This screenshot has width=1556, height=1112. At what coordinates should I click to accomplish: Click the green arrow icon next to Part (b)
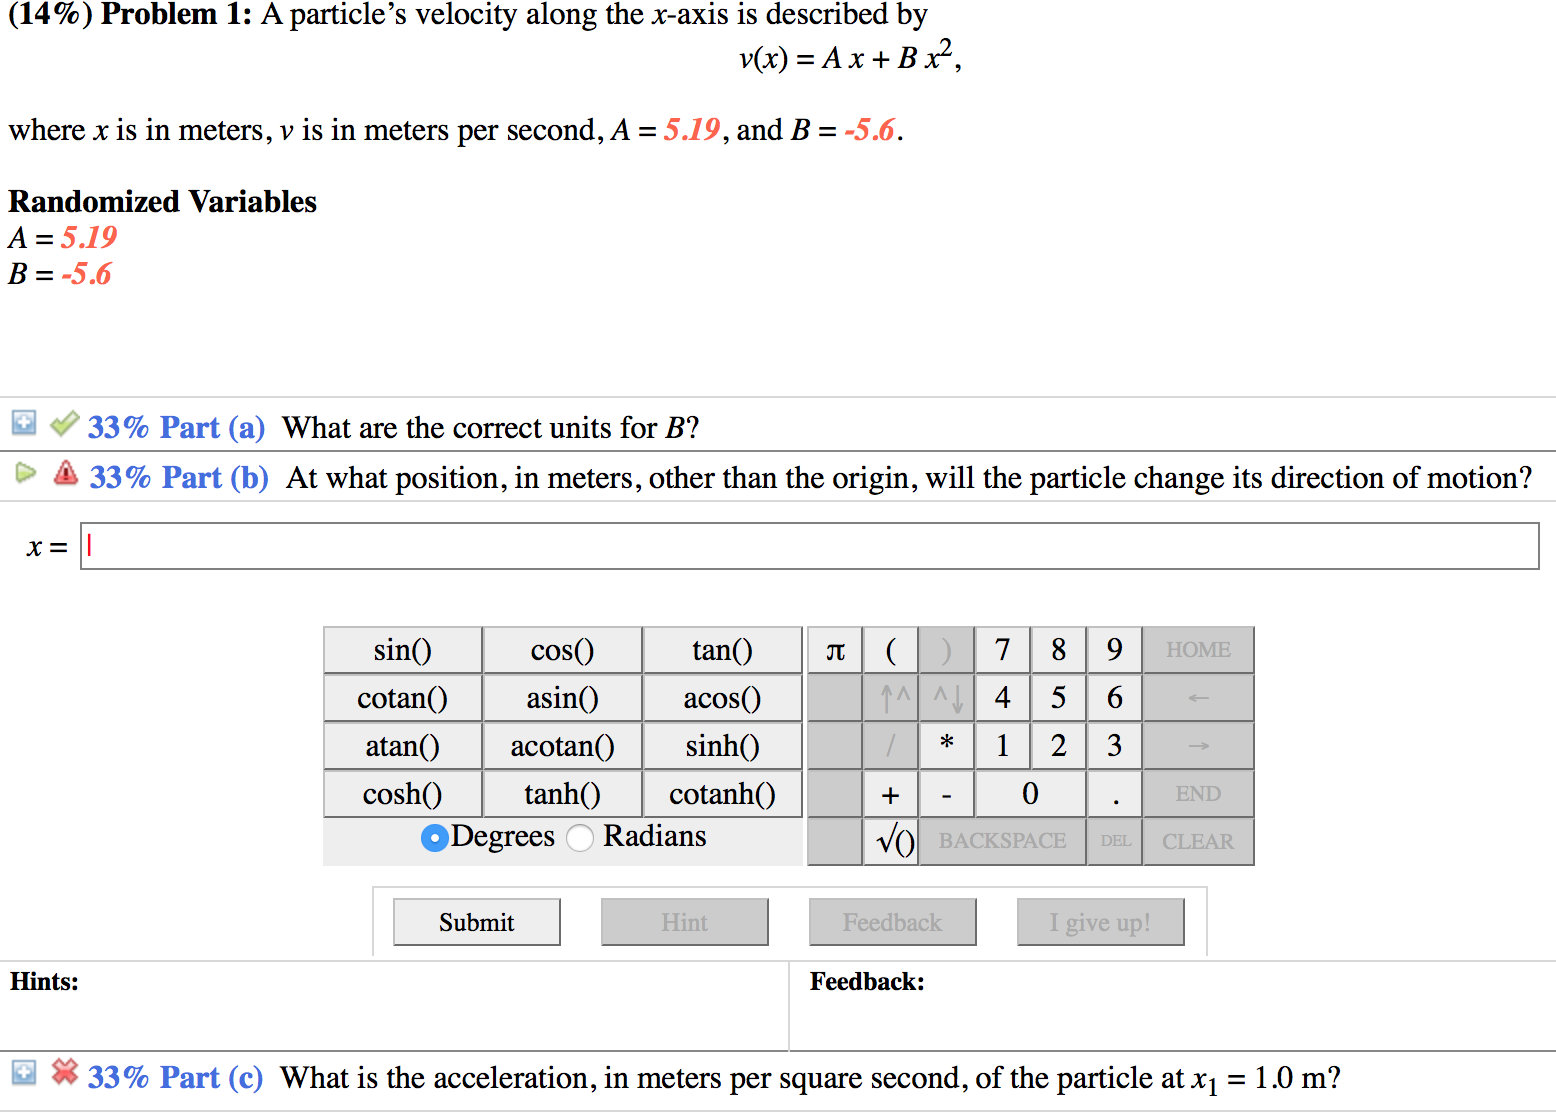(25, 474)
